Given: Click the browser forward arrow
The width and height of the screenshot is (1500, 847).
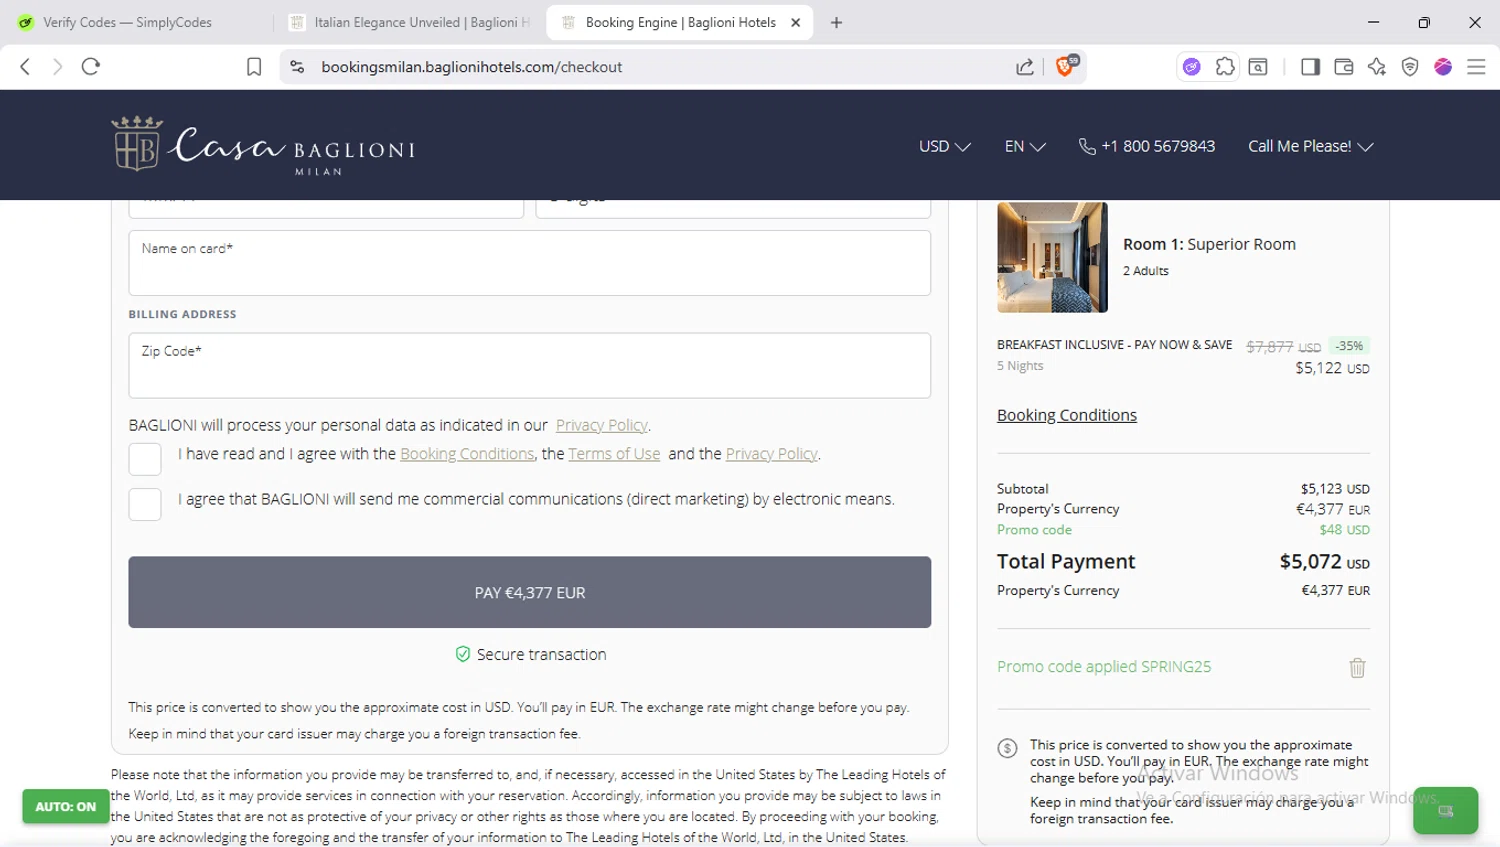Looking at the screenshot, I should (x=57, y=67).
